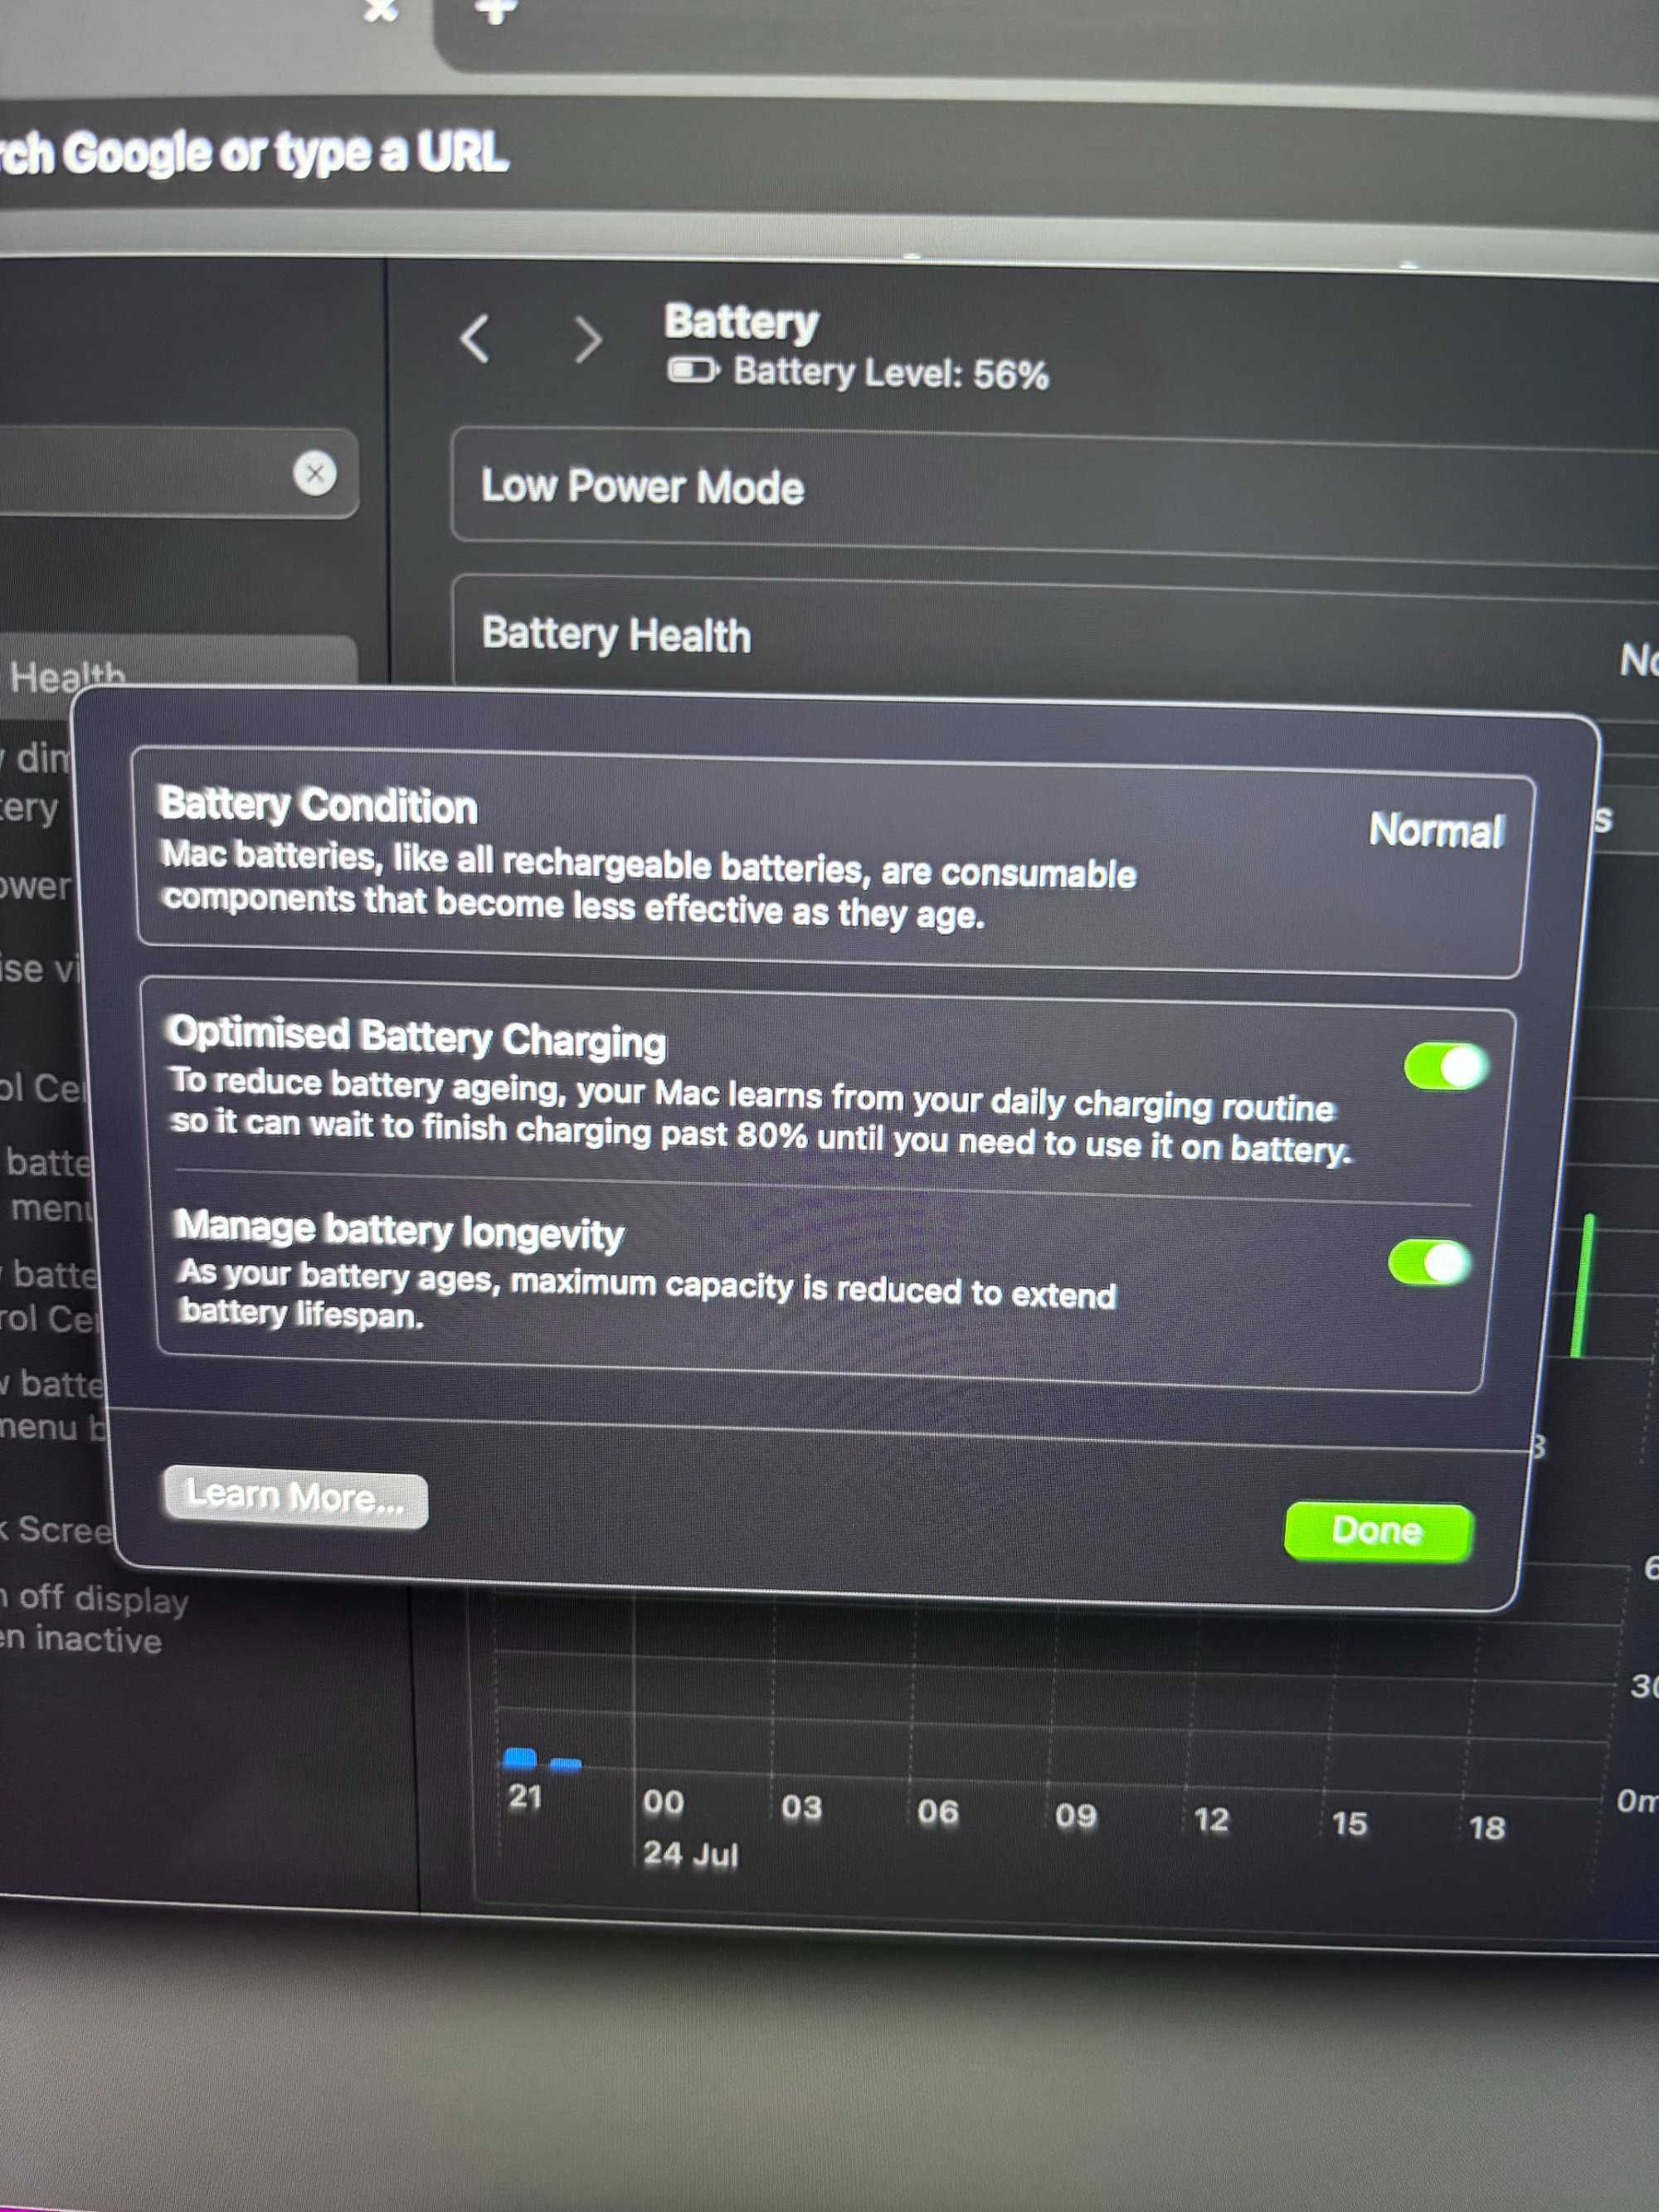Click the 18 hour label on chart
The width and height of the screenshot is (1659, 2212).
(x=1487, y=1828)
